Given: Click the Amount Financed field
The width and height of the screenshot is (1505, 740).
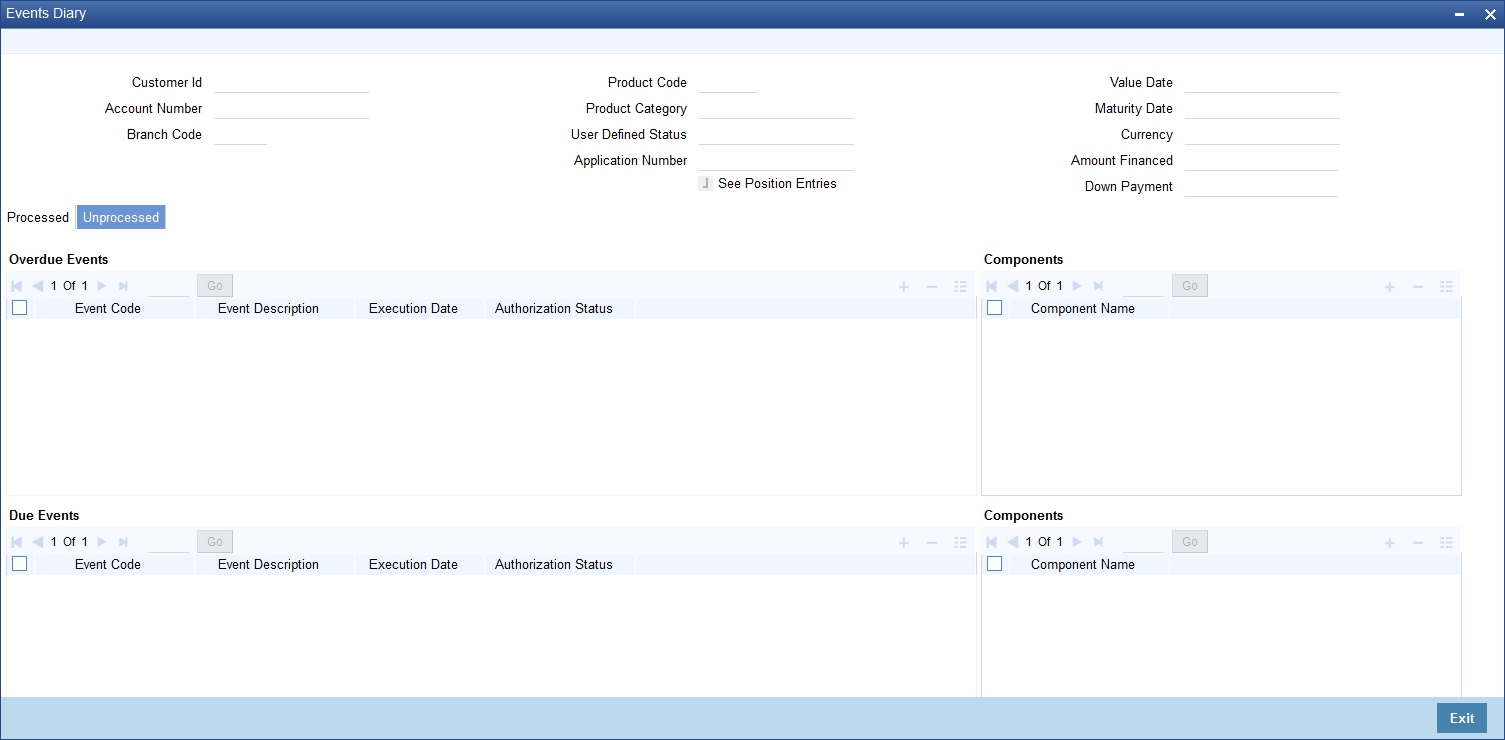Looking at the screenshot, I should [1261, 161].
